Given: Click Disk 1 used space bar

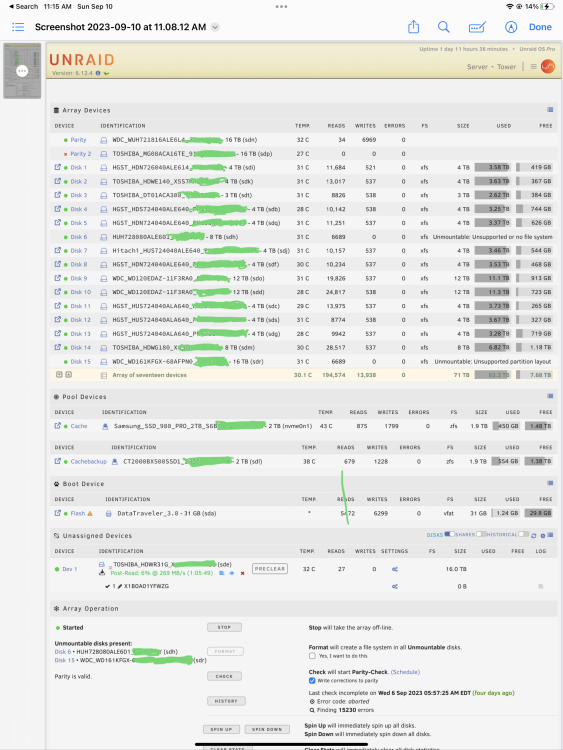Looking at the screenshot, I should (492, 167).
